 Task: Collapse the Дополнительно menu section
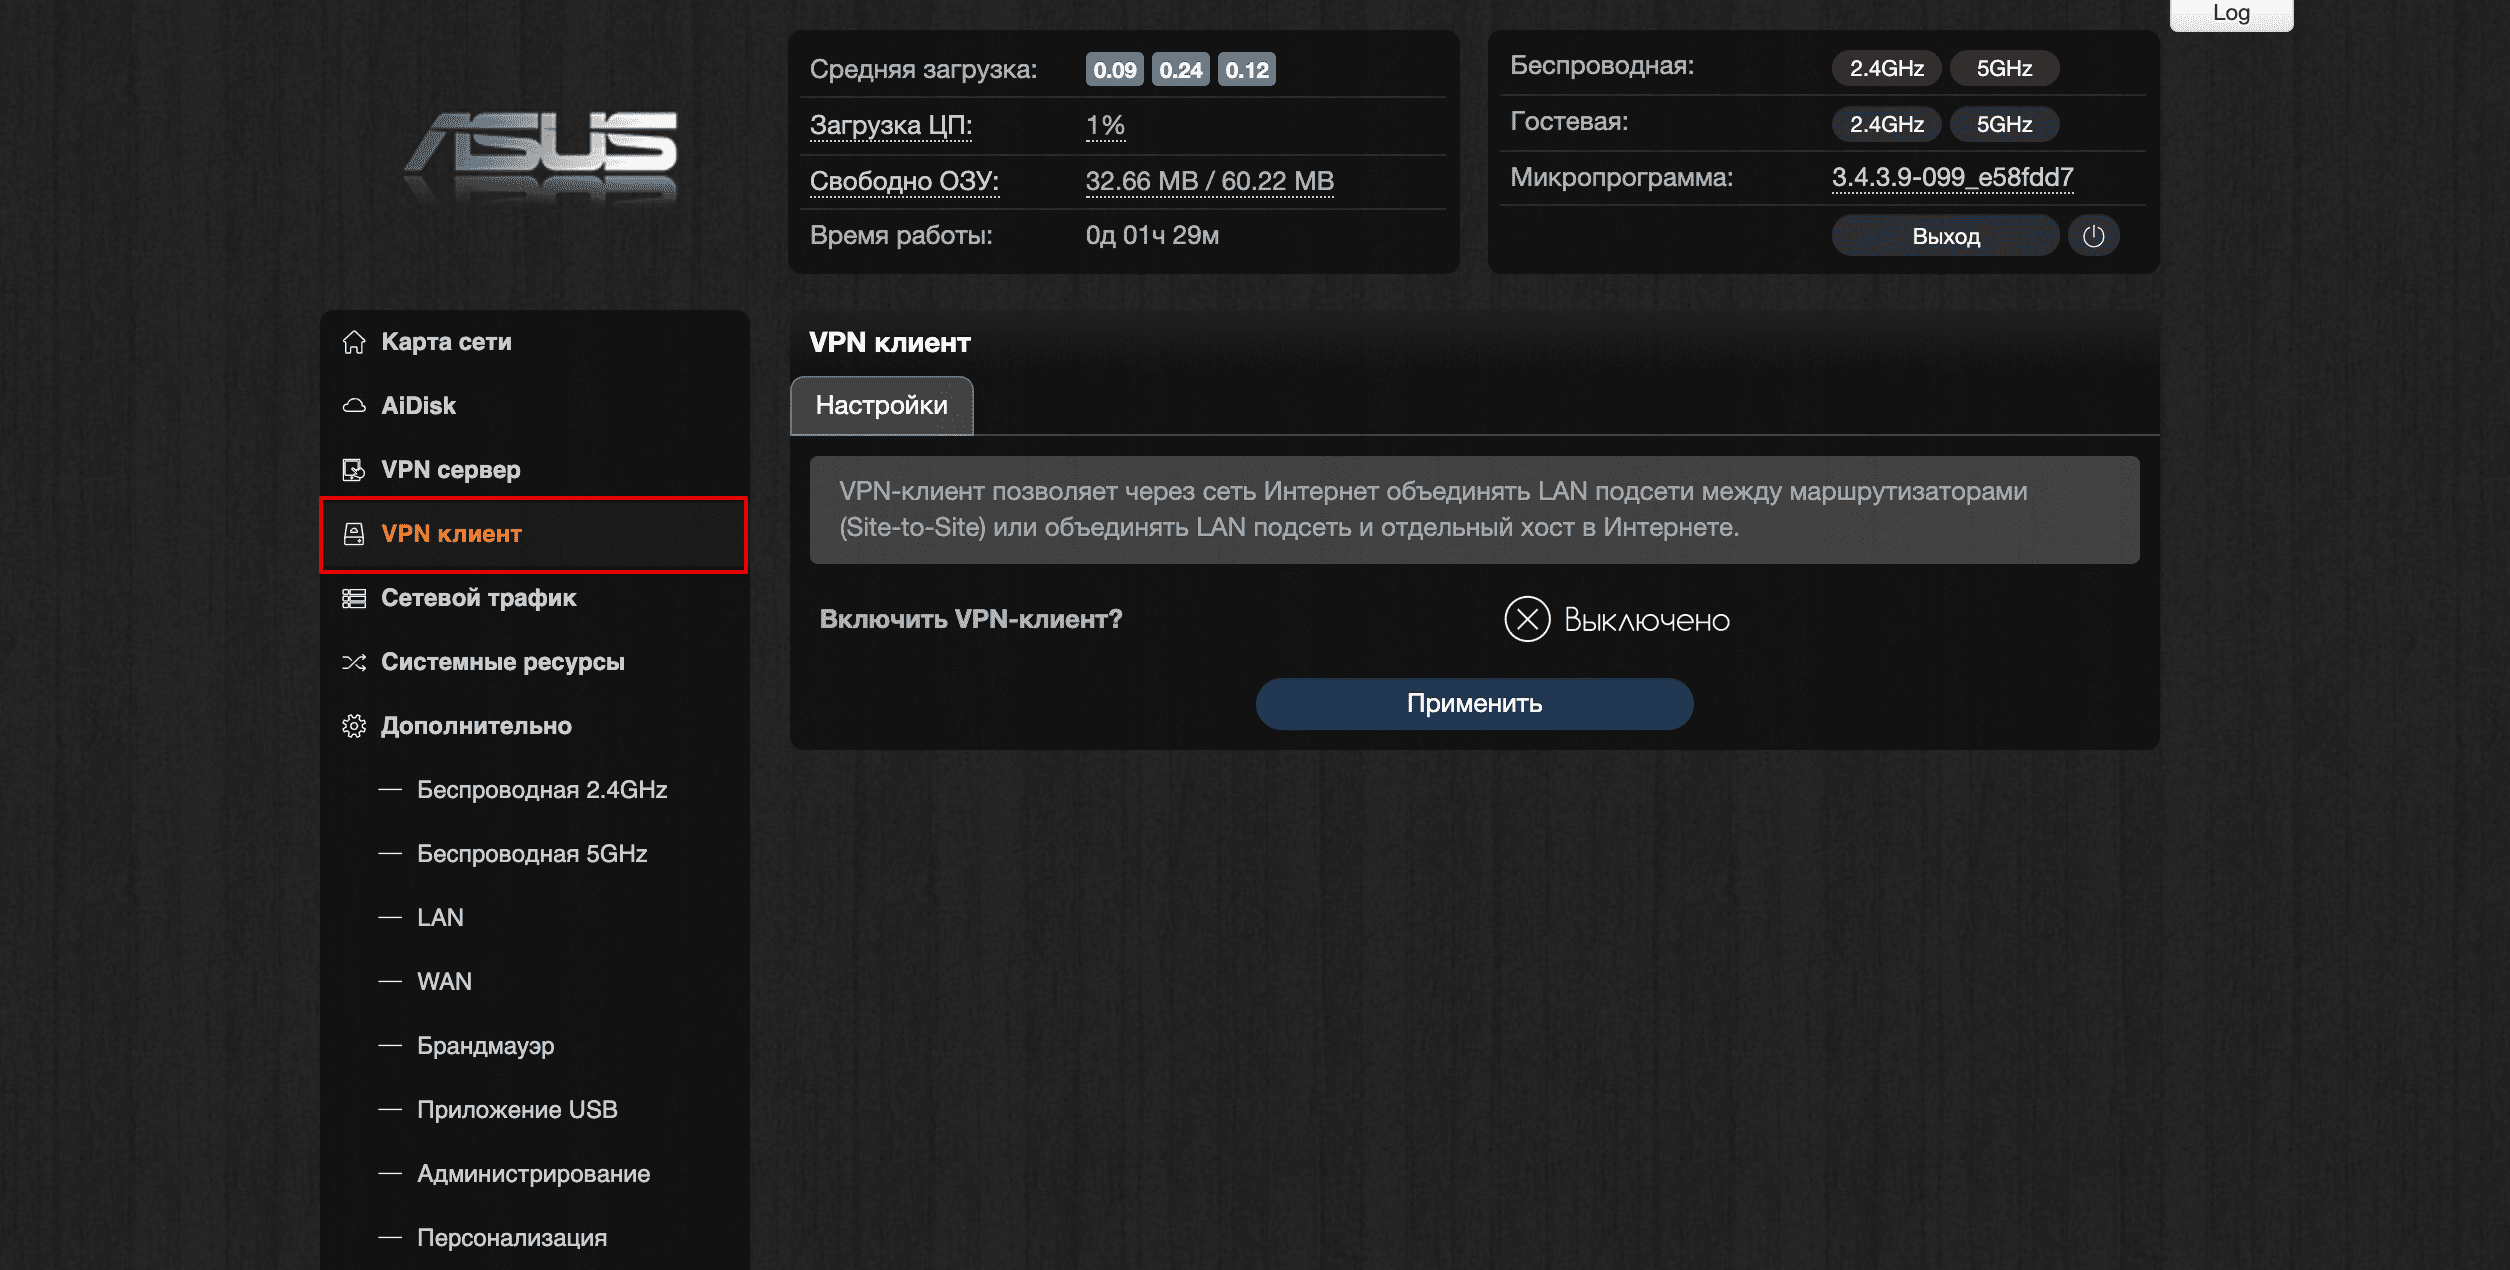click(x=476, y=726)
